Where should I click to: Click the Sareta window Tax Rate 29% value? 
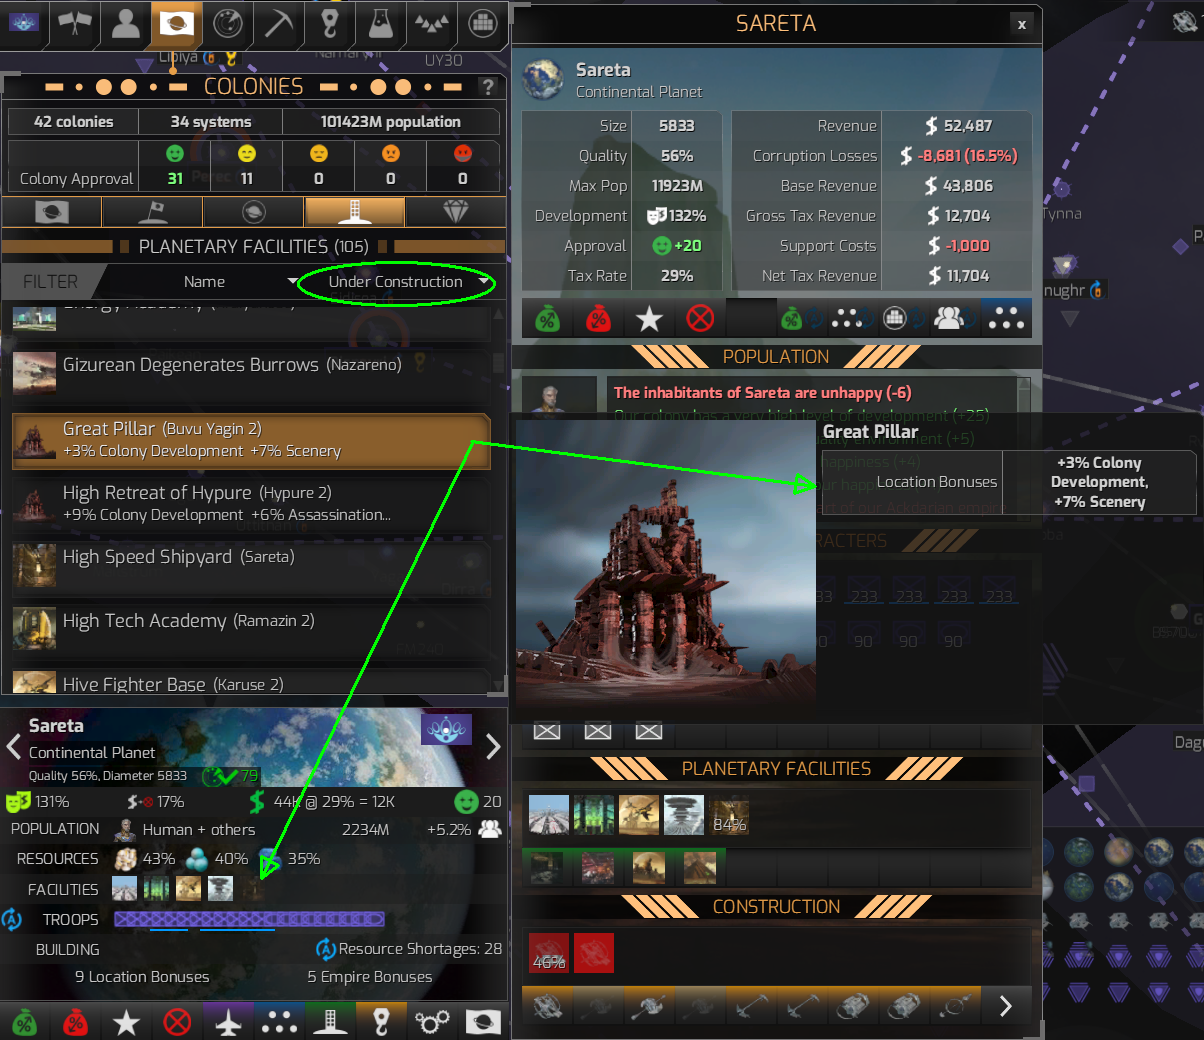(677, 276)
